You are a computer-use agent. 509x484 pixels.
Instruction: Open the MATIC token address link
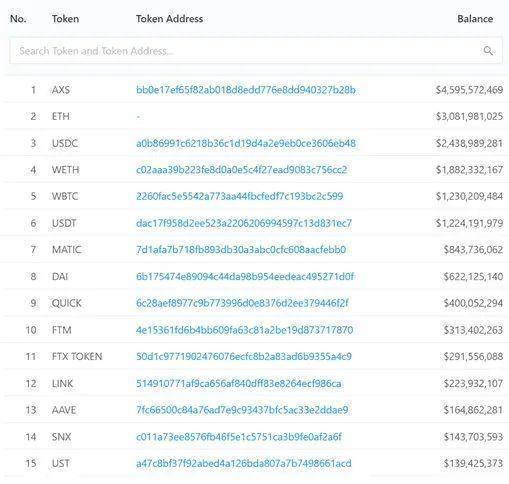click(241, 250)
